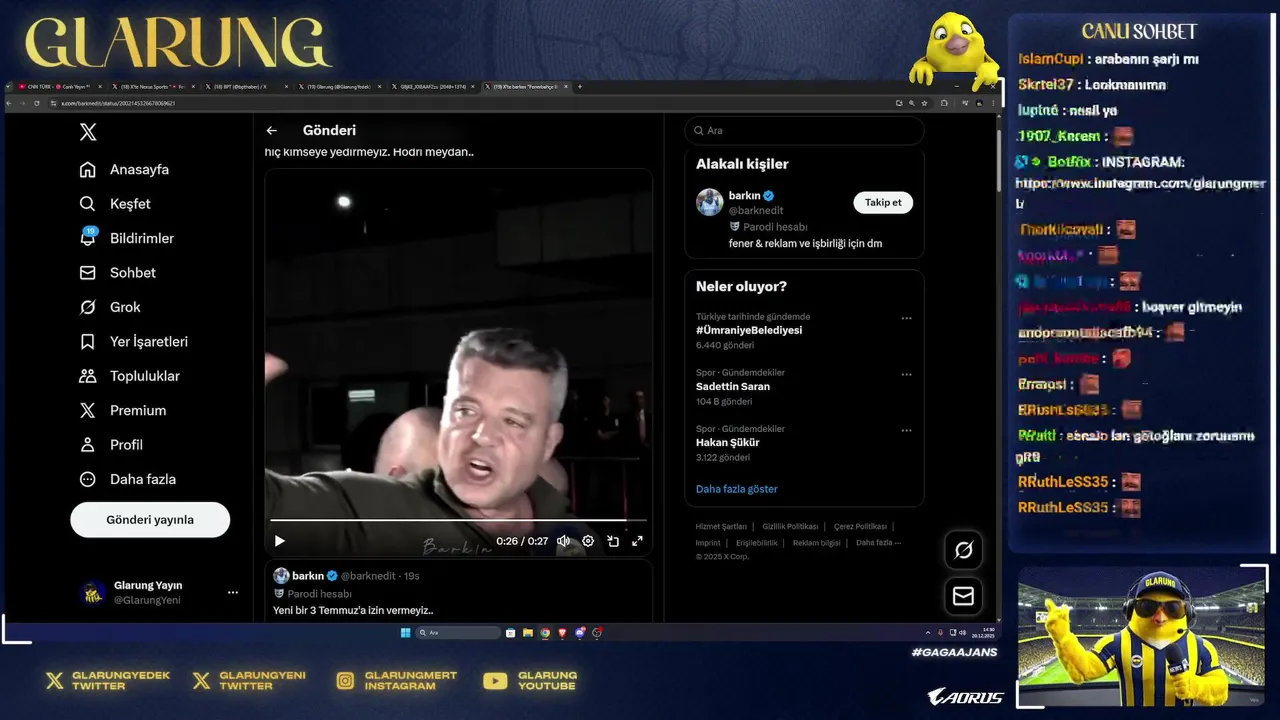This screenshot has height=720, width=1280.
Task: Open Reklam bilgisi footer link
Action: tap(816, 542)
